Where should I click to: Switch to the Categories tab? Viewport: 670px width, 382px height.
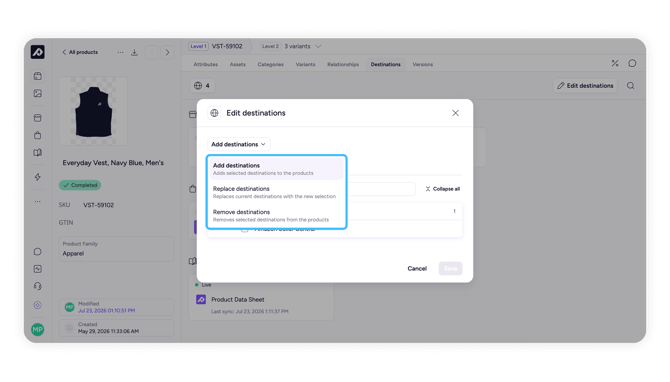click(x=270, y=64)
